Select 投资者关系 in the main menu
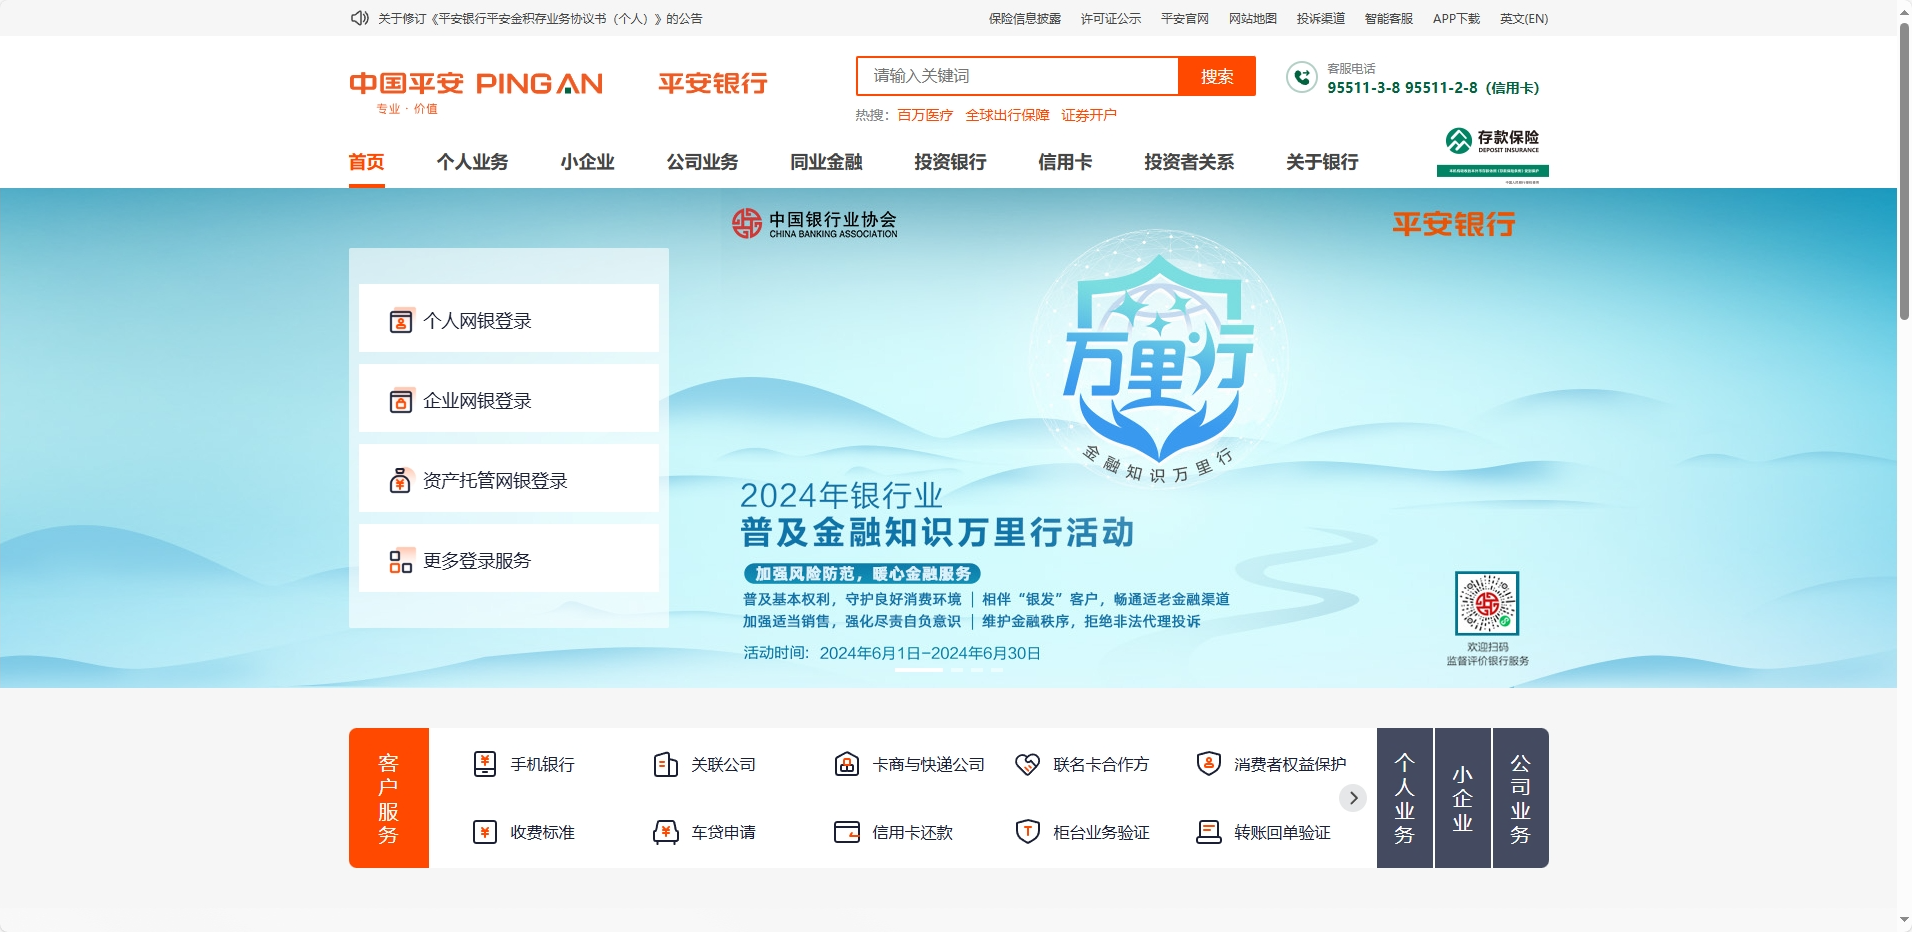Viewport: 1912px width, 932px height. pyautogui.click(x=1189, y=162)
